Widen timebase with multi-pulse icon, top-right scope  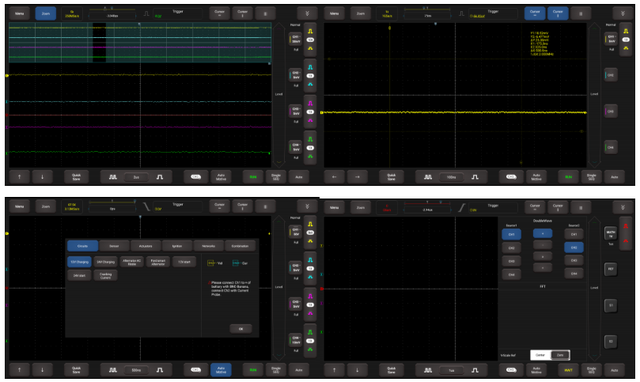click(x=428, y=177)
